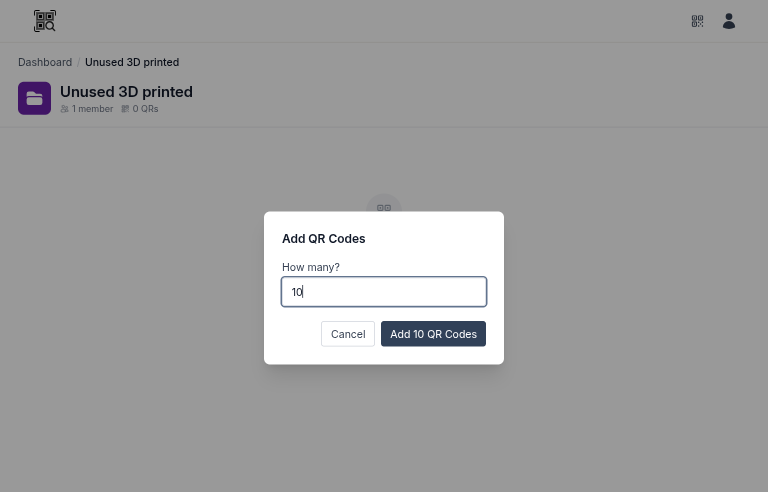This screenshot has height=492, width=768.
Task: Click the purple folder icon
Action: click(35, 98)
